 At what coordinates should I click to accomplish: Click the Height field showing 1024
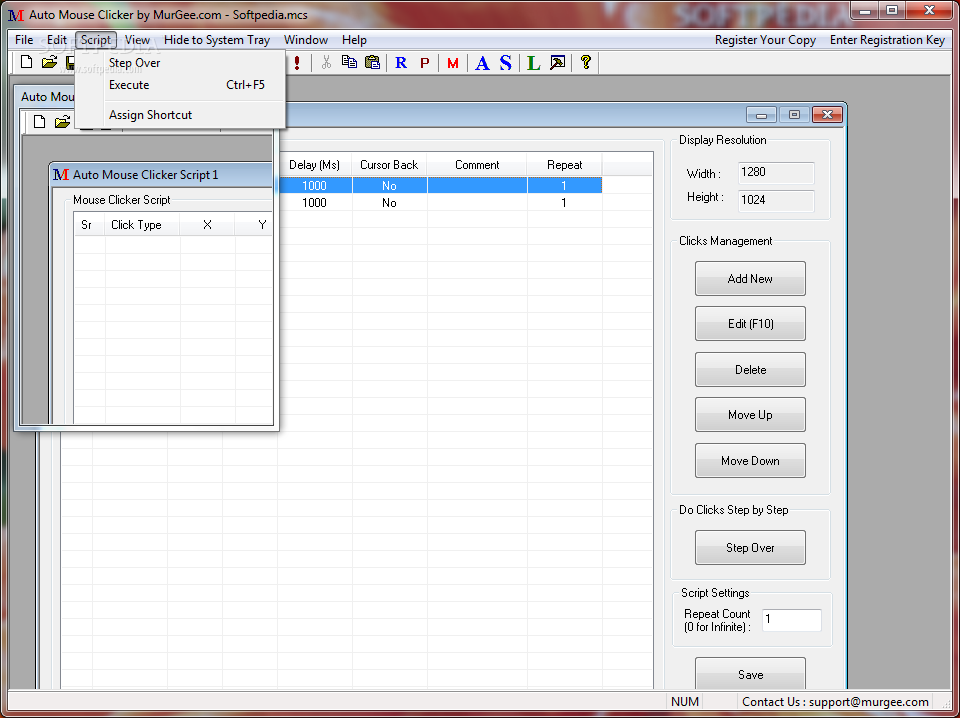[776, 200]
